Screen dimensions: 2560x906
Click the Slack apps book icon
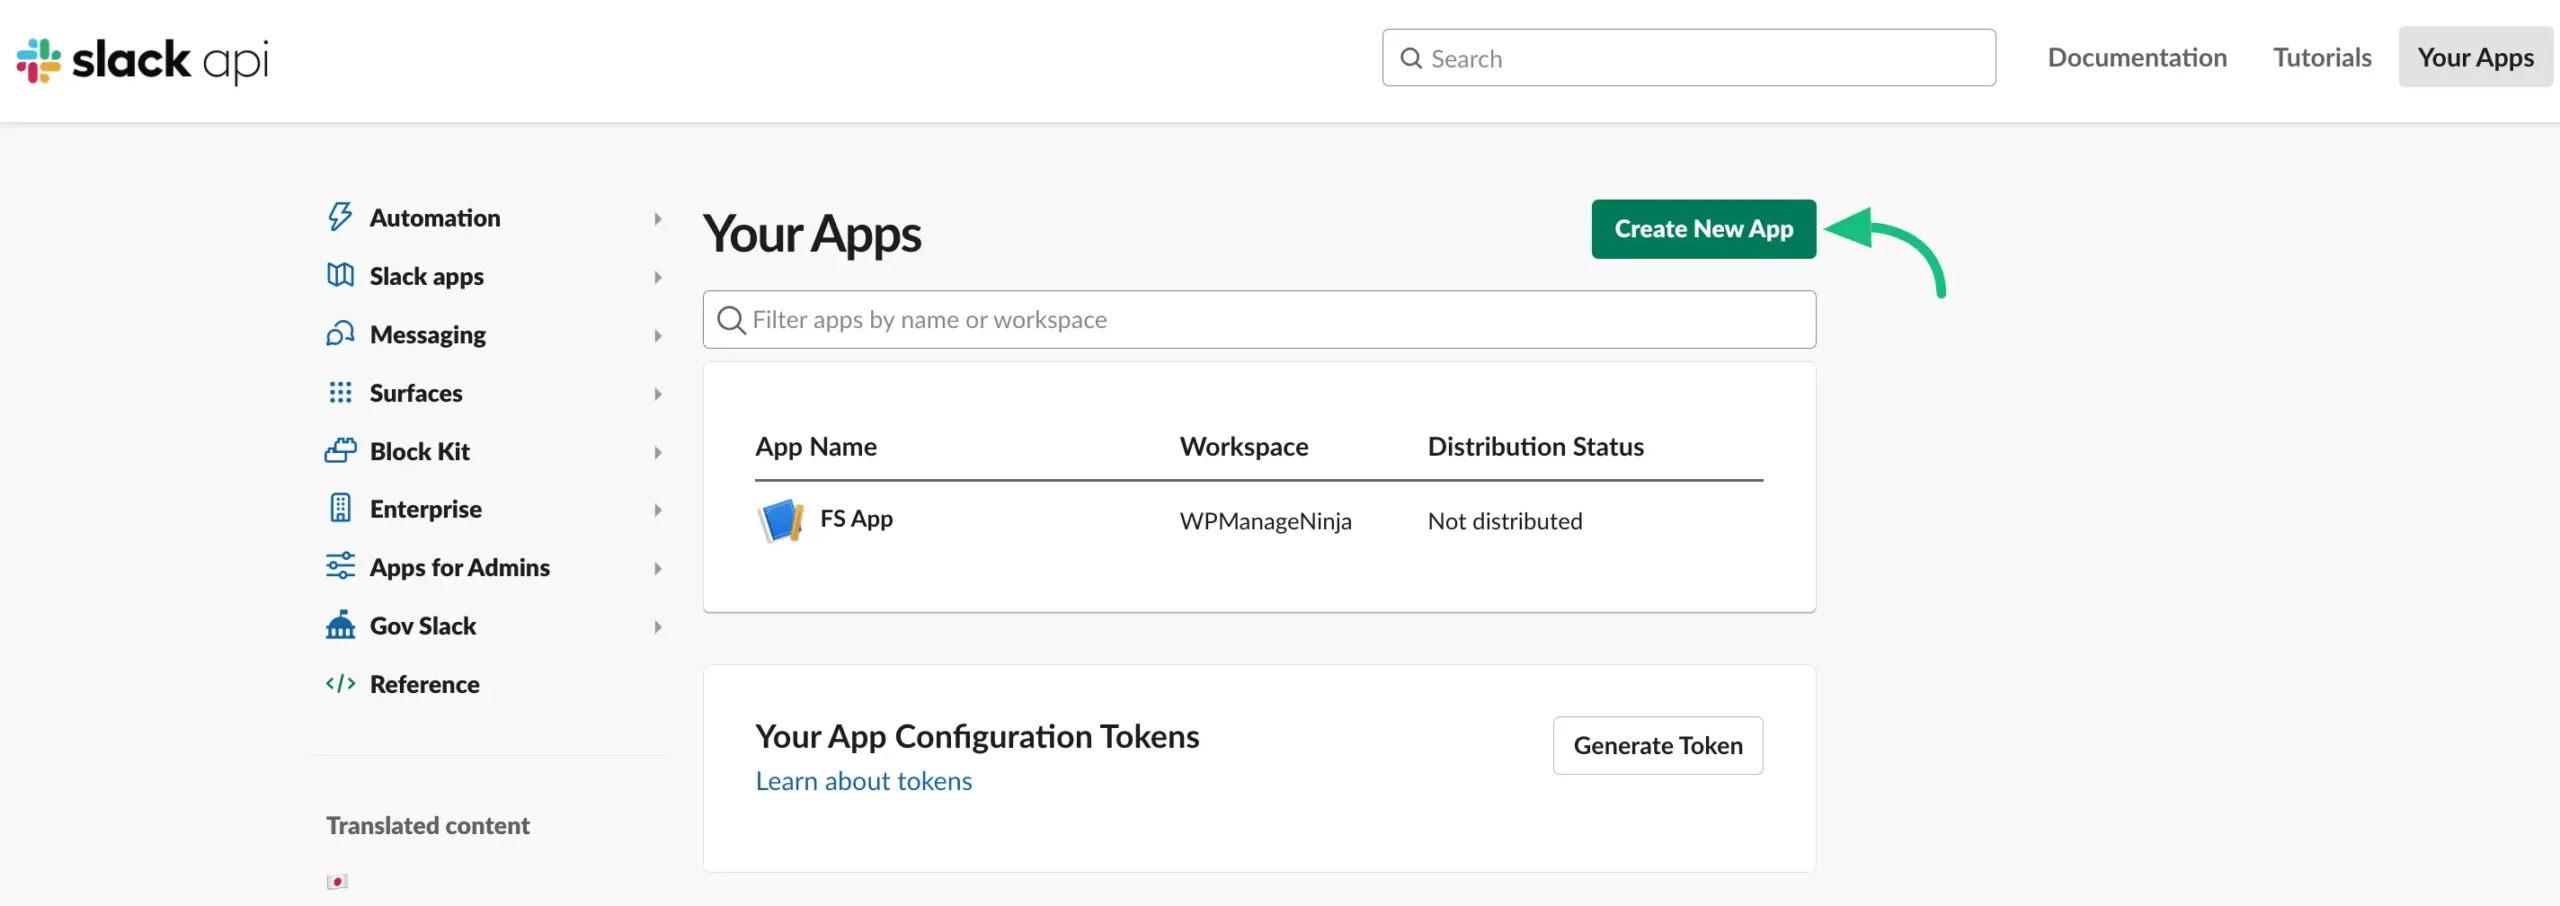coord(340,276)
